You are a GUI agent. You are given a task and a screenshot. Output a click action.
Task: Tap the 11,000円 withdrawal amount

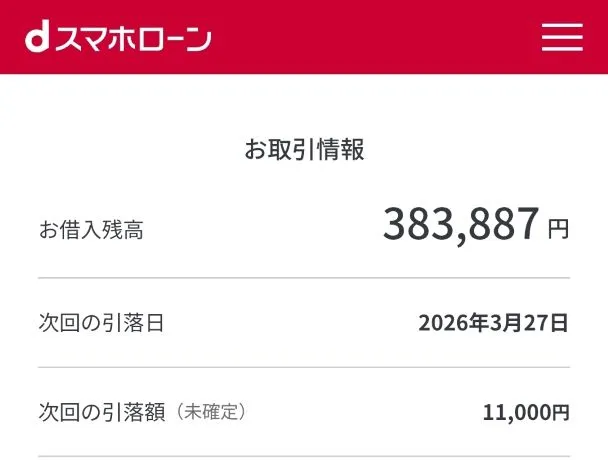coord(525,412)
